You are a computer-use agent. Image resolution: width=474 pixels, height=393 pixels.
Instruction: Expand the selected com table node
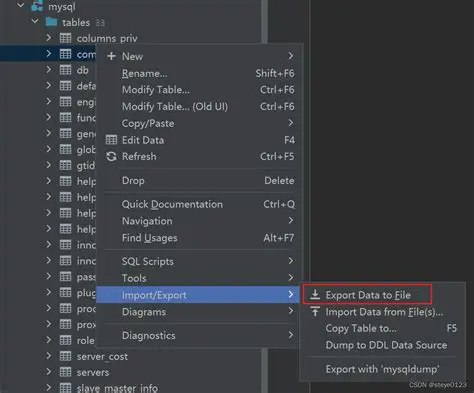click(x=49, y=53)
